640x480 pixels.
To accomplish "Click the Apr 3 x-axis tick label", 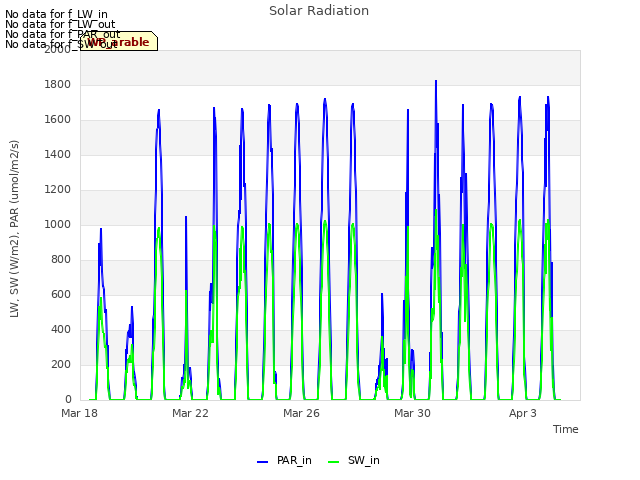I will click(522, 413).
